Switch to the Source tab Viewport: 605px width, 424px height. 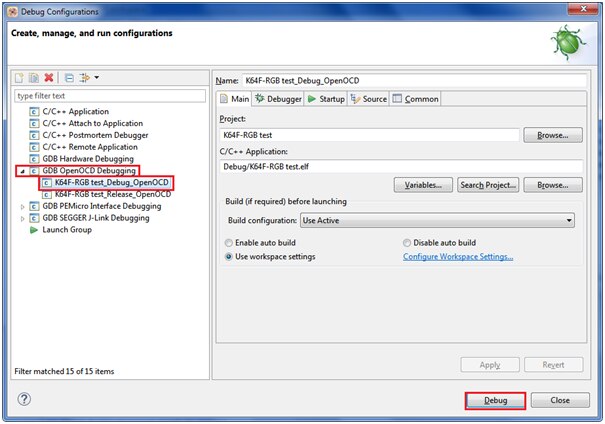point(369,99)
